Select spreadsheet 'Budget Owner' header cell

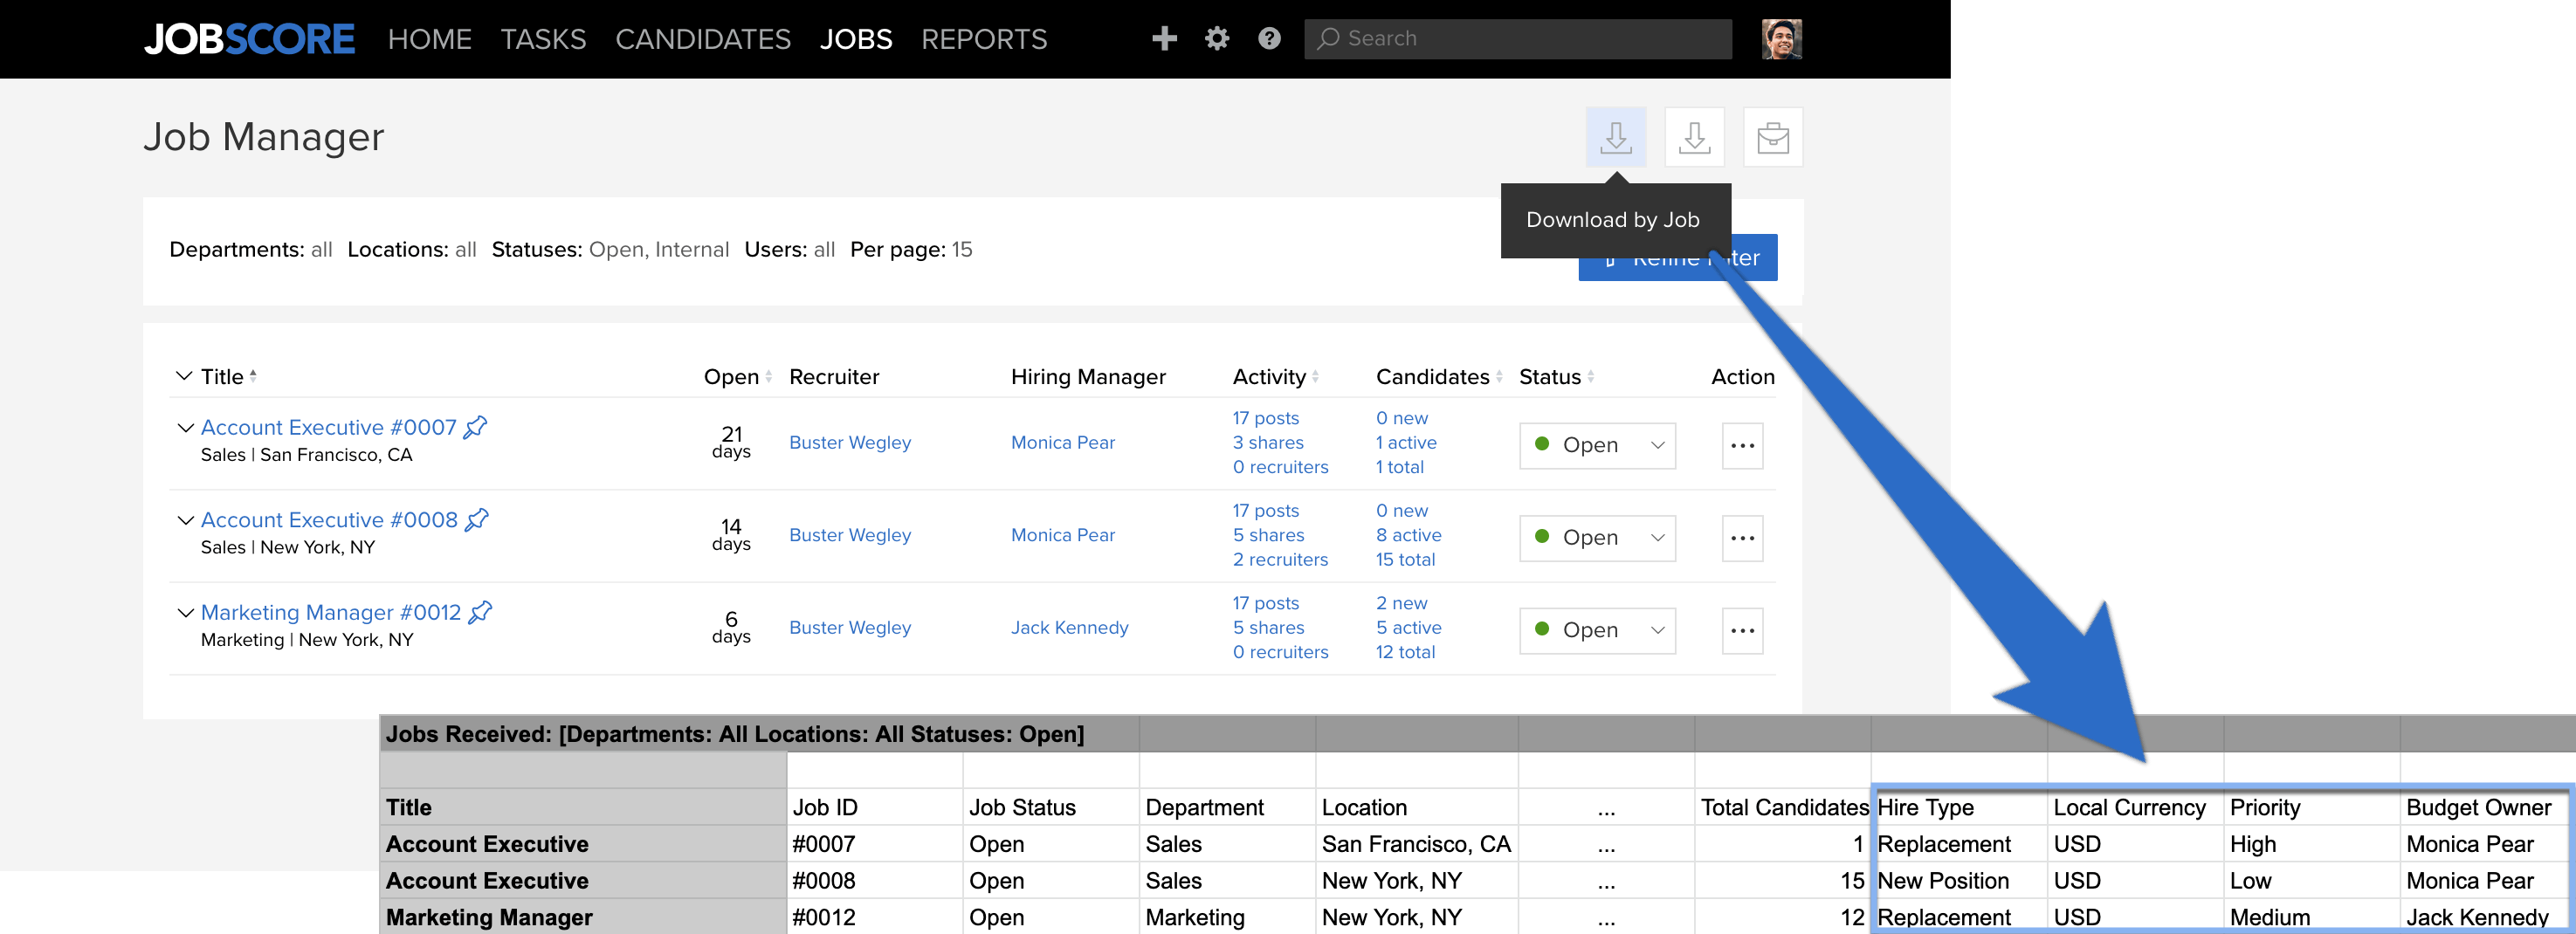pos(2485,807)
